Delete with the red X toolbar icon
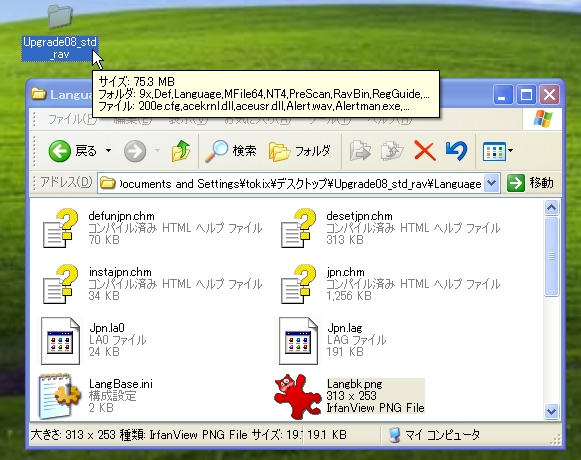581x460 pixels. (x=424, y=151)
